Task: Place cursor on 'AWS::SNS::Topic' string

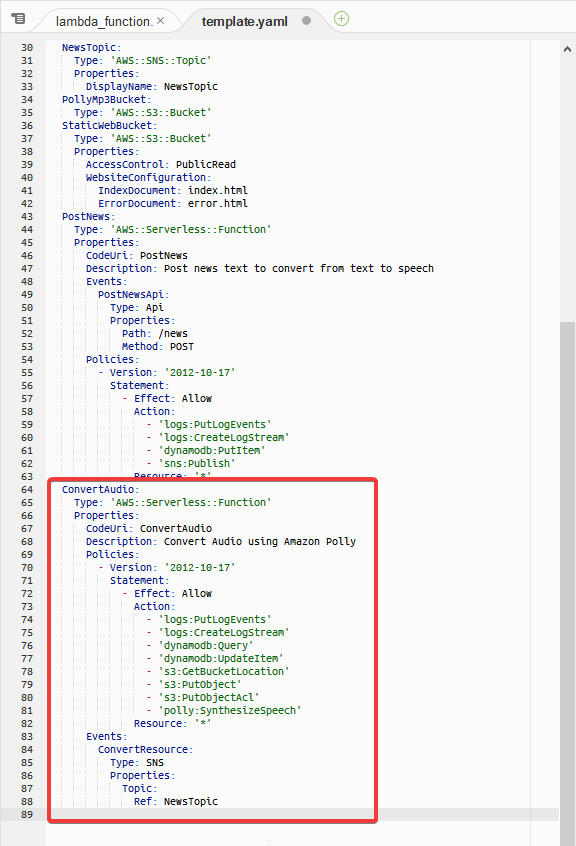Action: click(161, 60)
